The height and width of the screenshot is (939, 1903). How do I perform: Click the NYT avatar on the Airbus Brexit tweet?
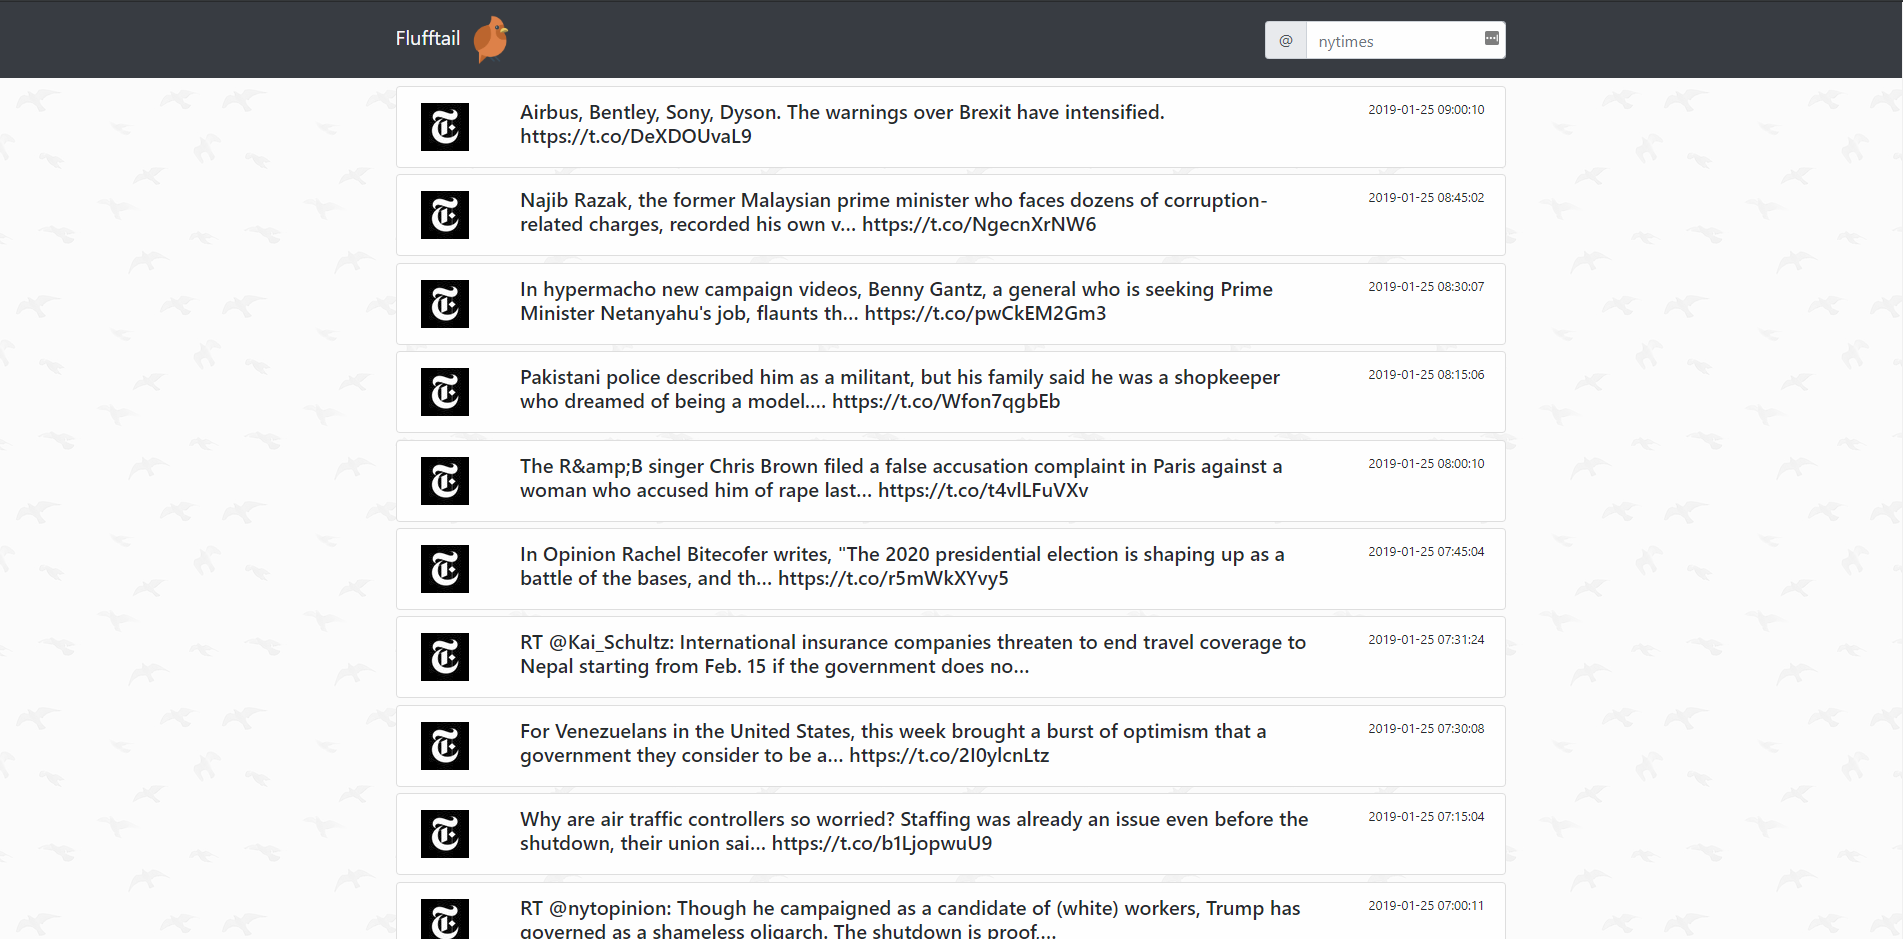click(x=445, y=127)
